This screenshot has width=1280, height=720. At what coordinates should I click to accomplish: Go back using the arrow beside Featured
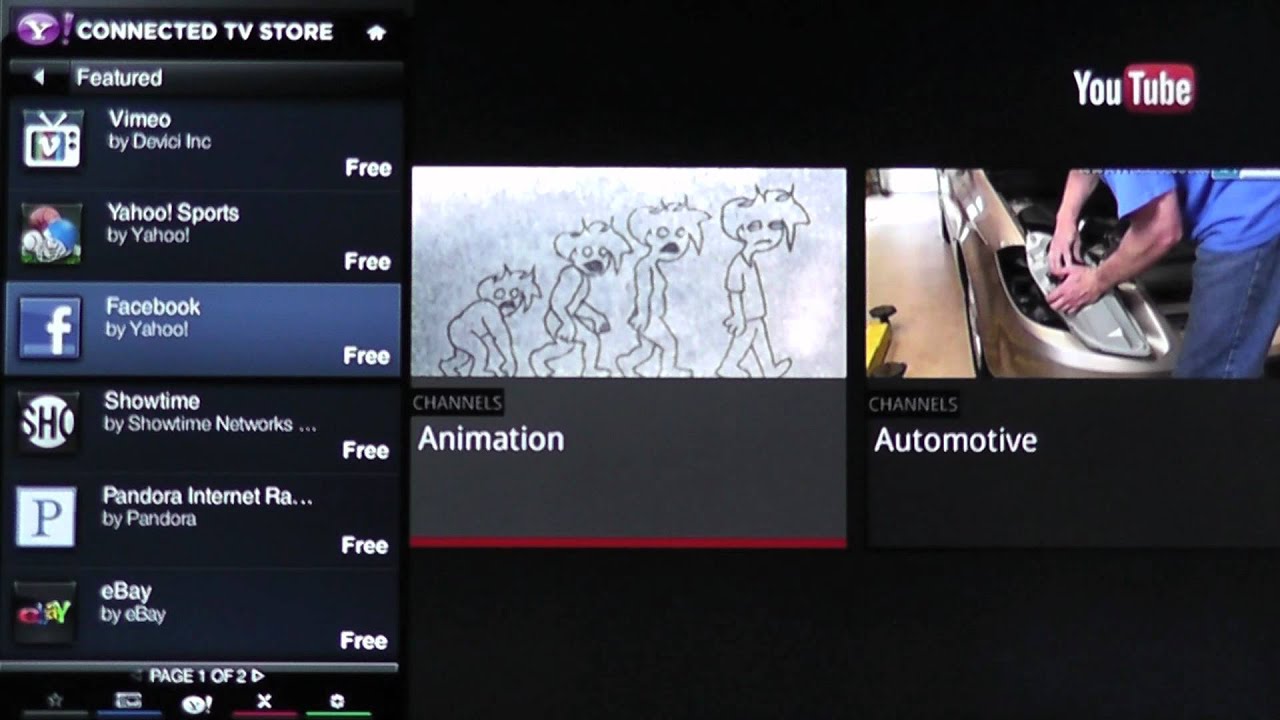coord(38,77)
